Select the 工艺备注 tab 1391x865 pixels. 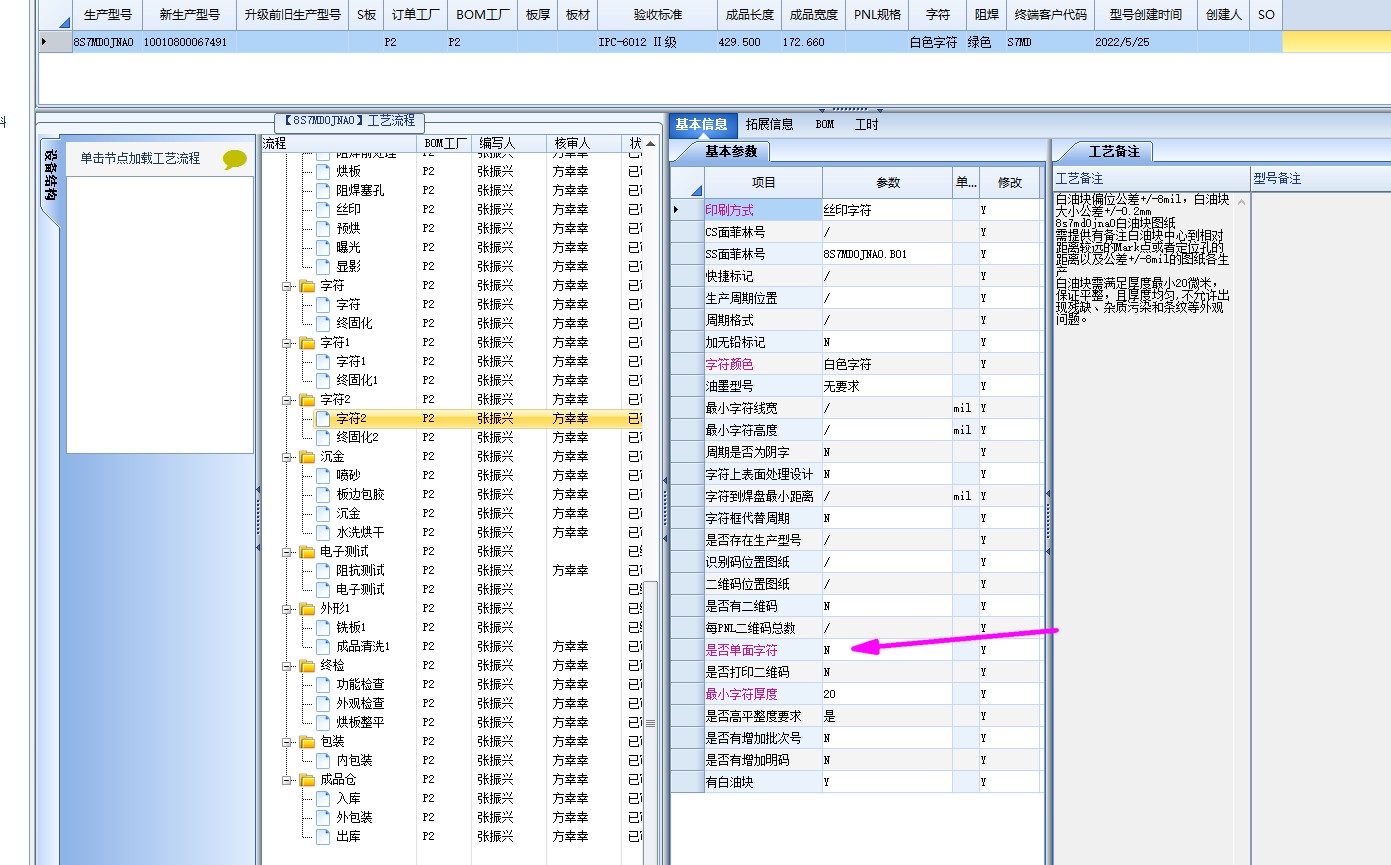click(x=1113, y=152)
